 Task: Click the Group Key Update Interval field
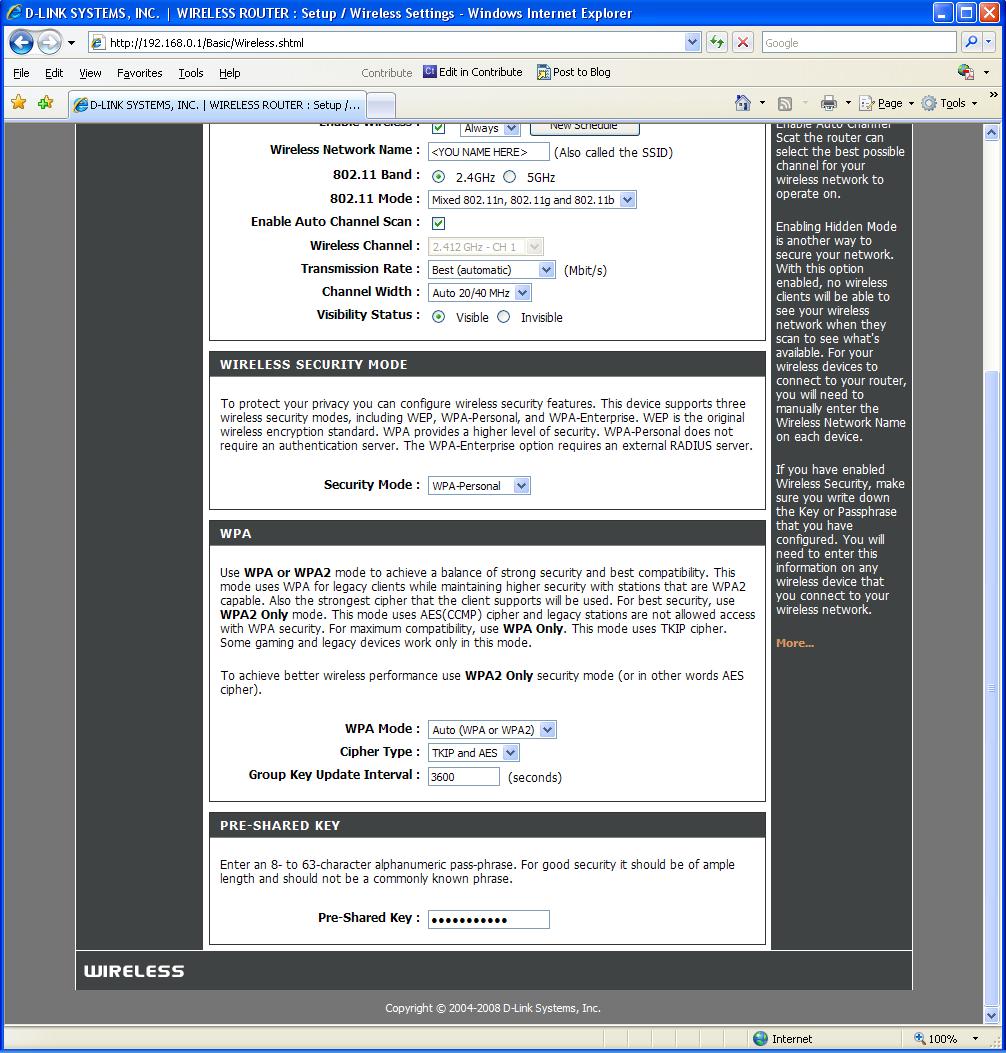pos(463,776)
